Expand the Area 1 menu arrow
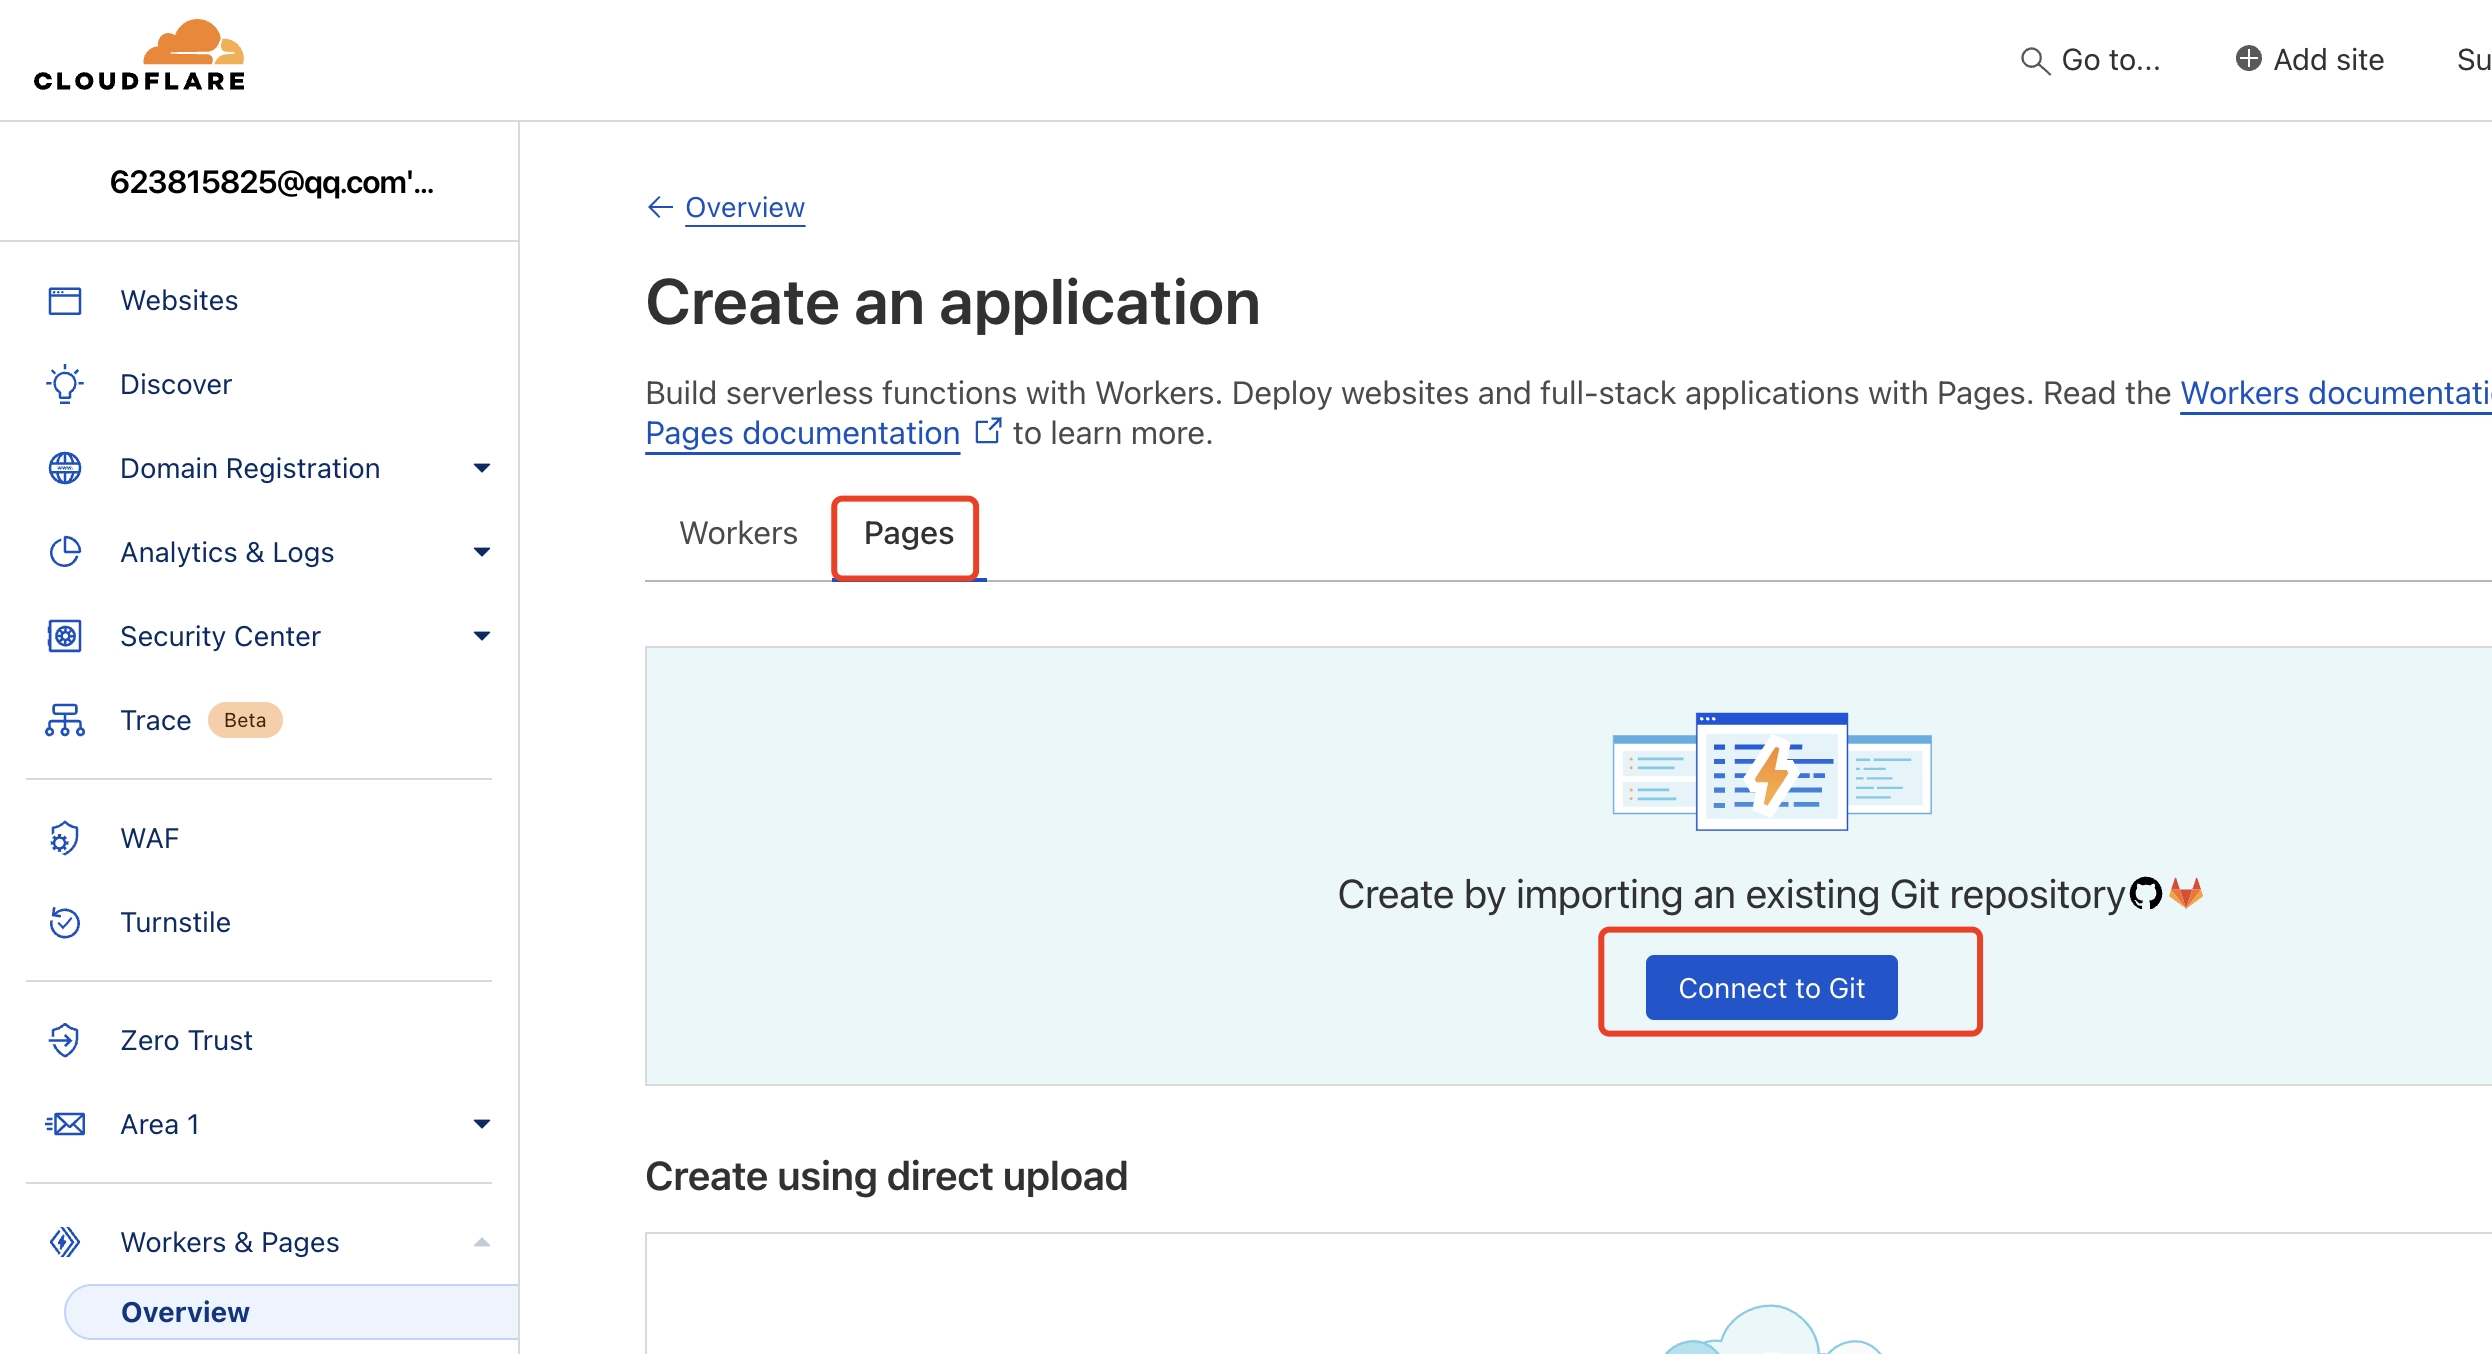Screen dimensions: 2492x1354 [482, 1124]
